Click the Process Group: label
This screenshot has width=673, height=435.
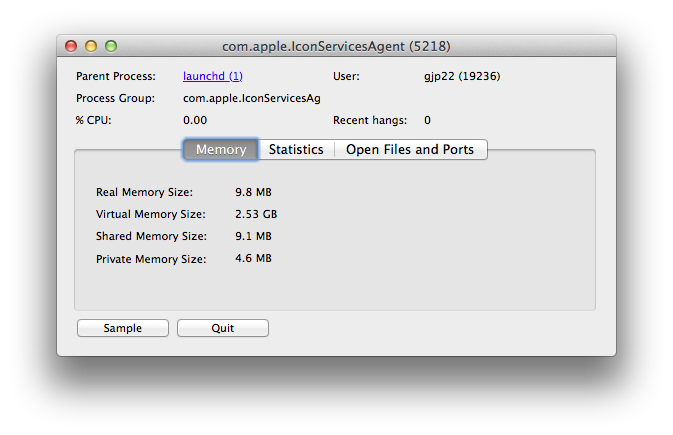click(115, 98)
